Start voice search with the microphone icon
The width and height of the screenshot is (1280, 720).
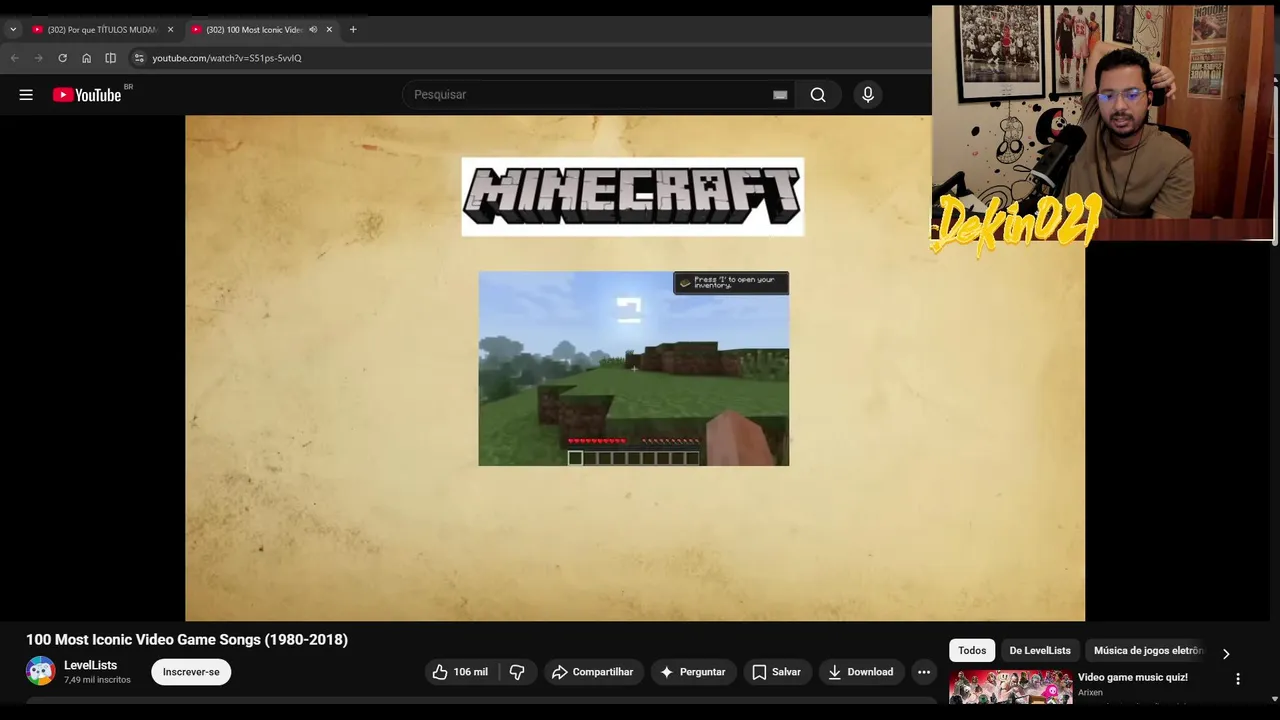click(x=868, y=95)
